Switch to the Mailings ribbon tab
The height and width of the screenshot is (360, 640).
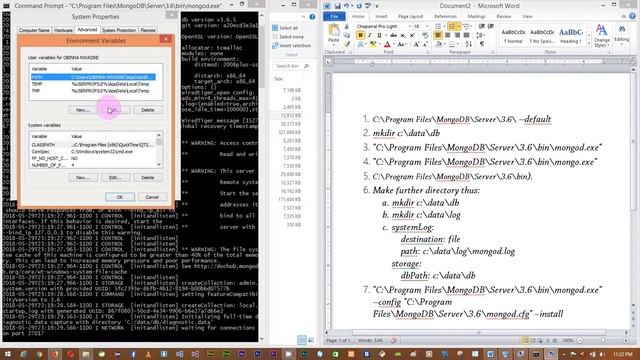[476, 16]
